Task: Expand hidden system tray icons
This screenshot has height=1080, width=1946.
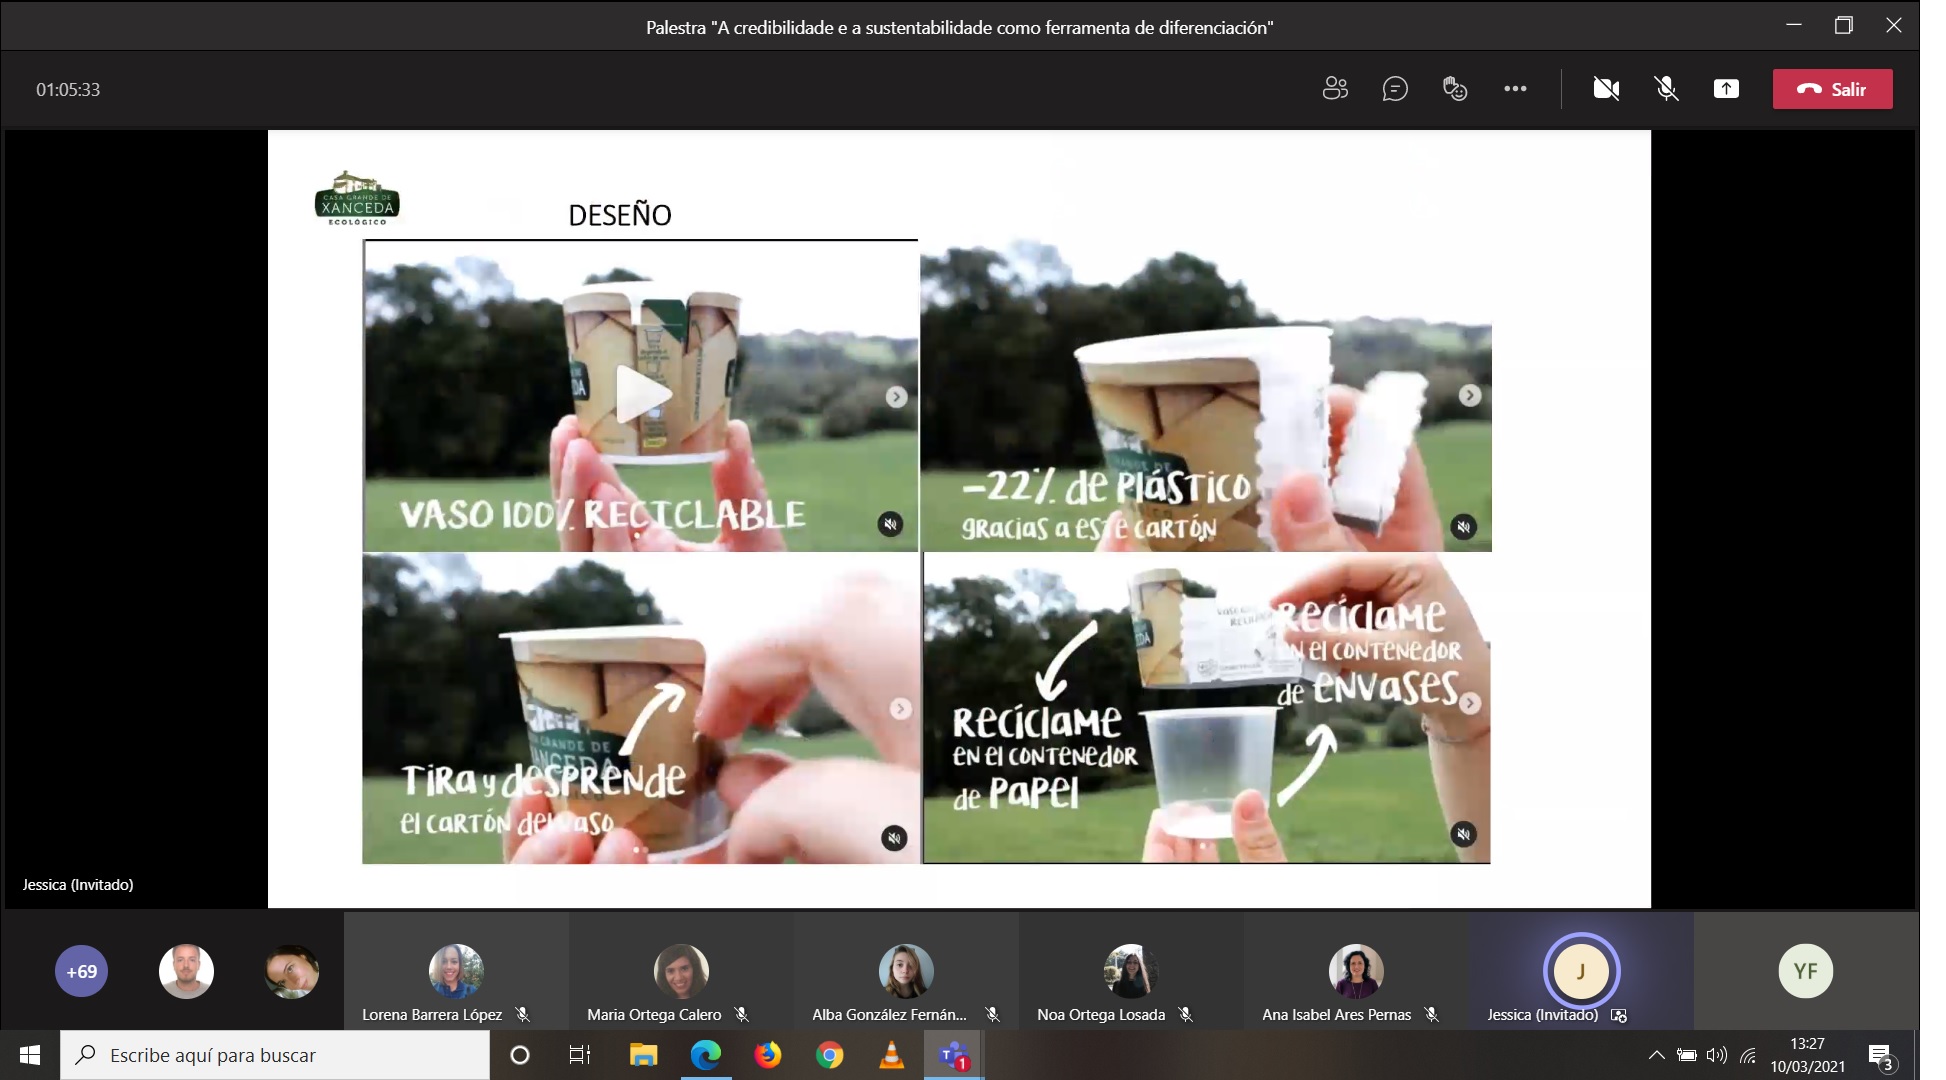Action: tap(1656, 1055)
